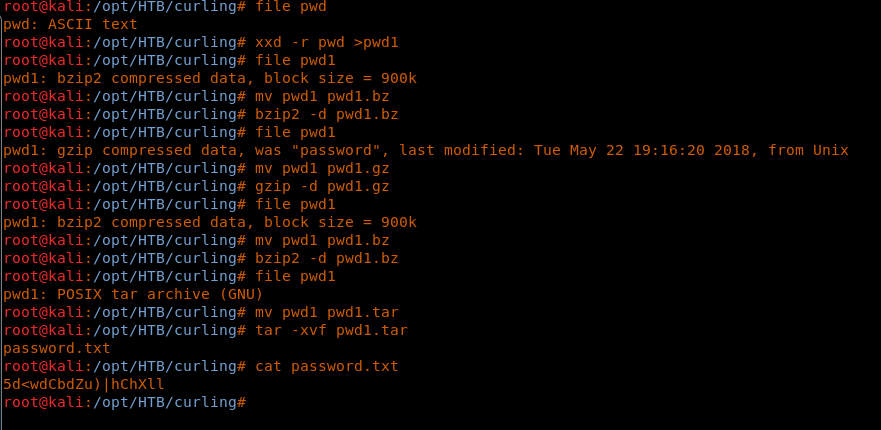881x430 pixels.
Task: Click the "mv pwd1 pwd1.tar" command
Action: click(327, 313)
